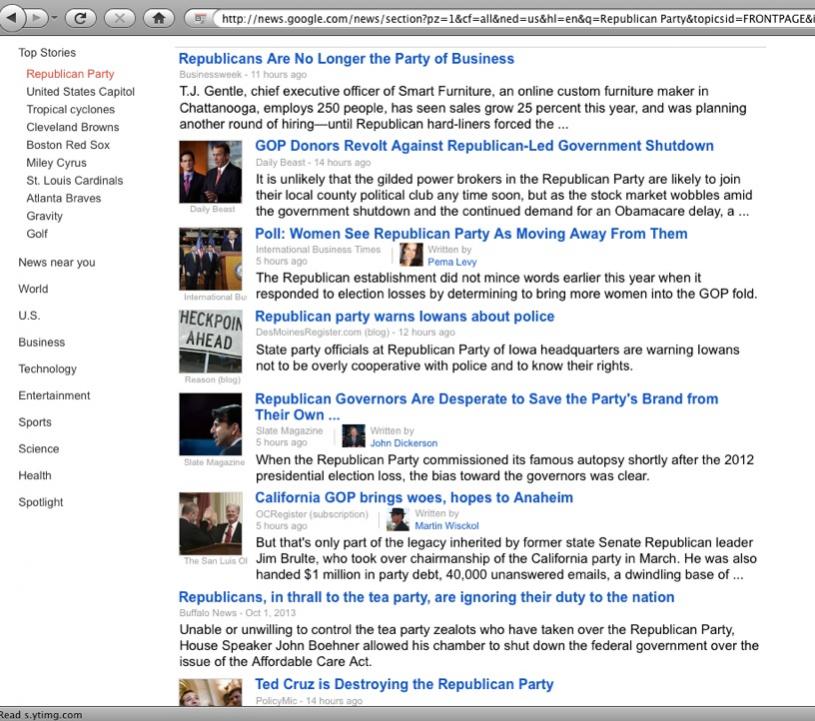Open 'Republican Governors Are Desperate' headline

(x=487, y=407)
